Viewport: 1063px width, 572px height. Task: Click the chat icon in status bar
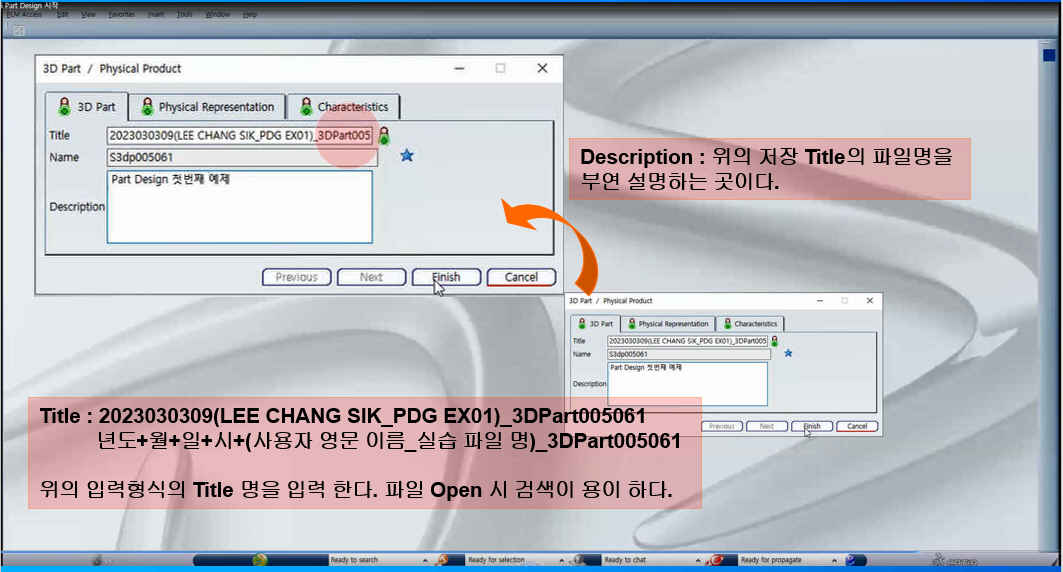point(578,560)
